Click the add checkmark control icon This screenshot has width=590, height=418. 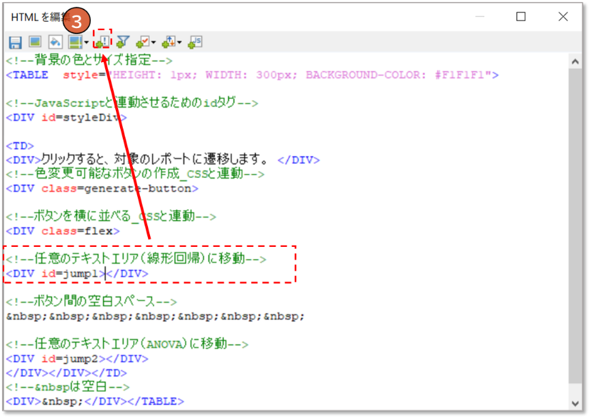pos(143,42)
